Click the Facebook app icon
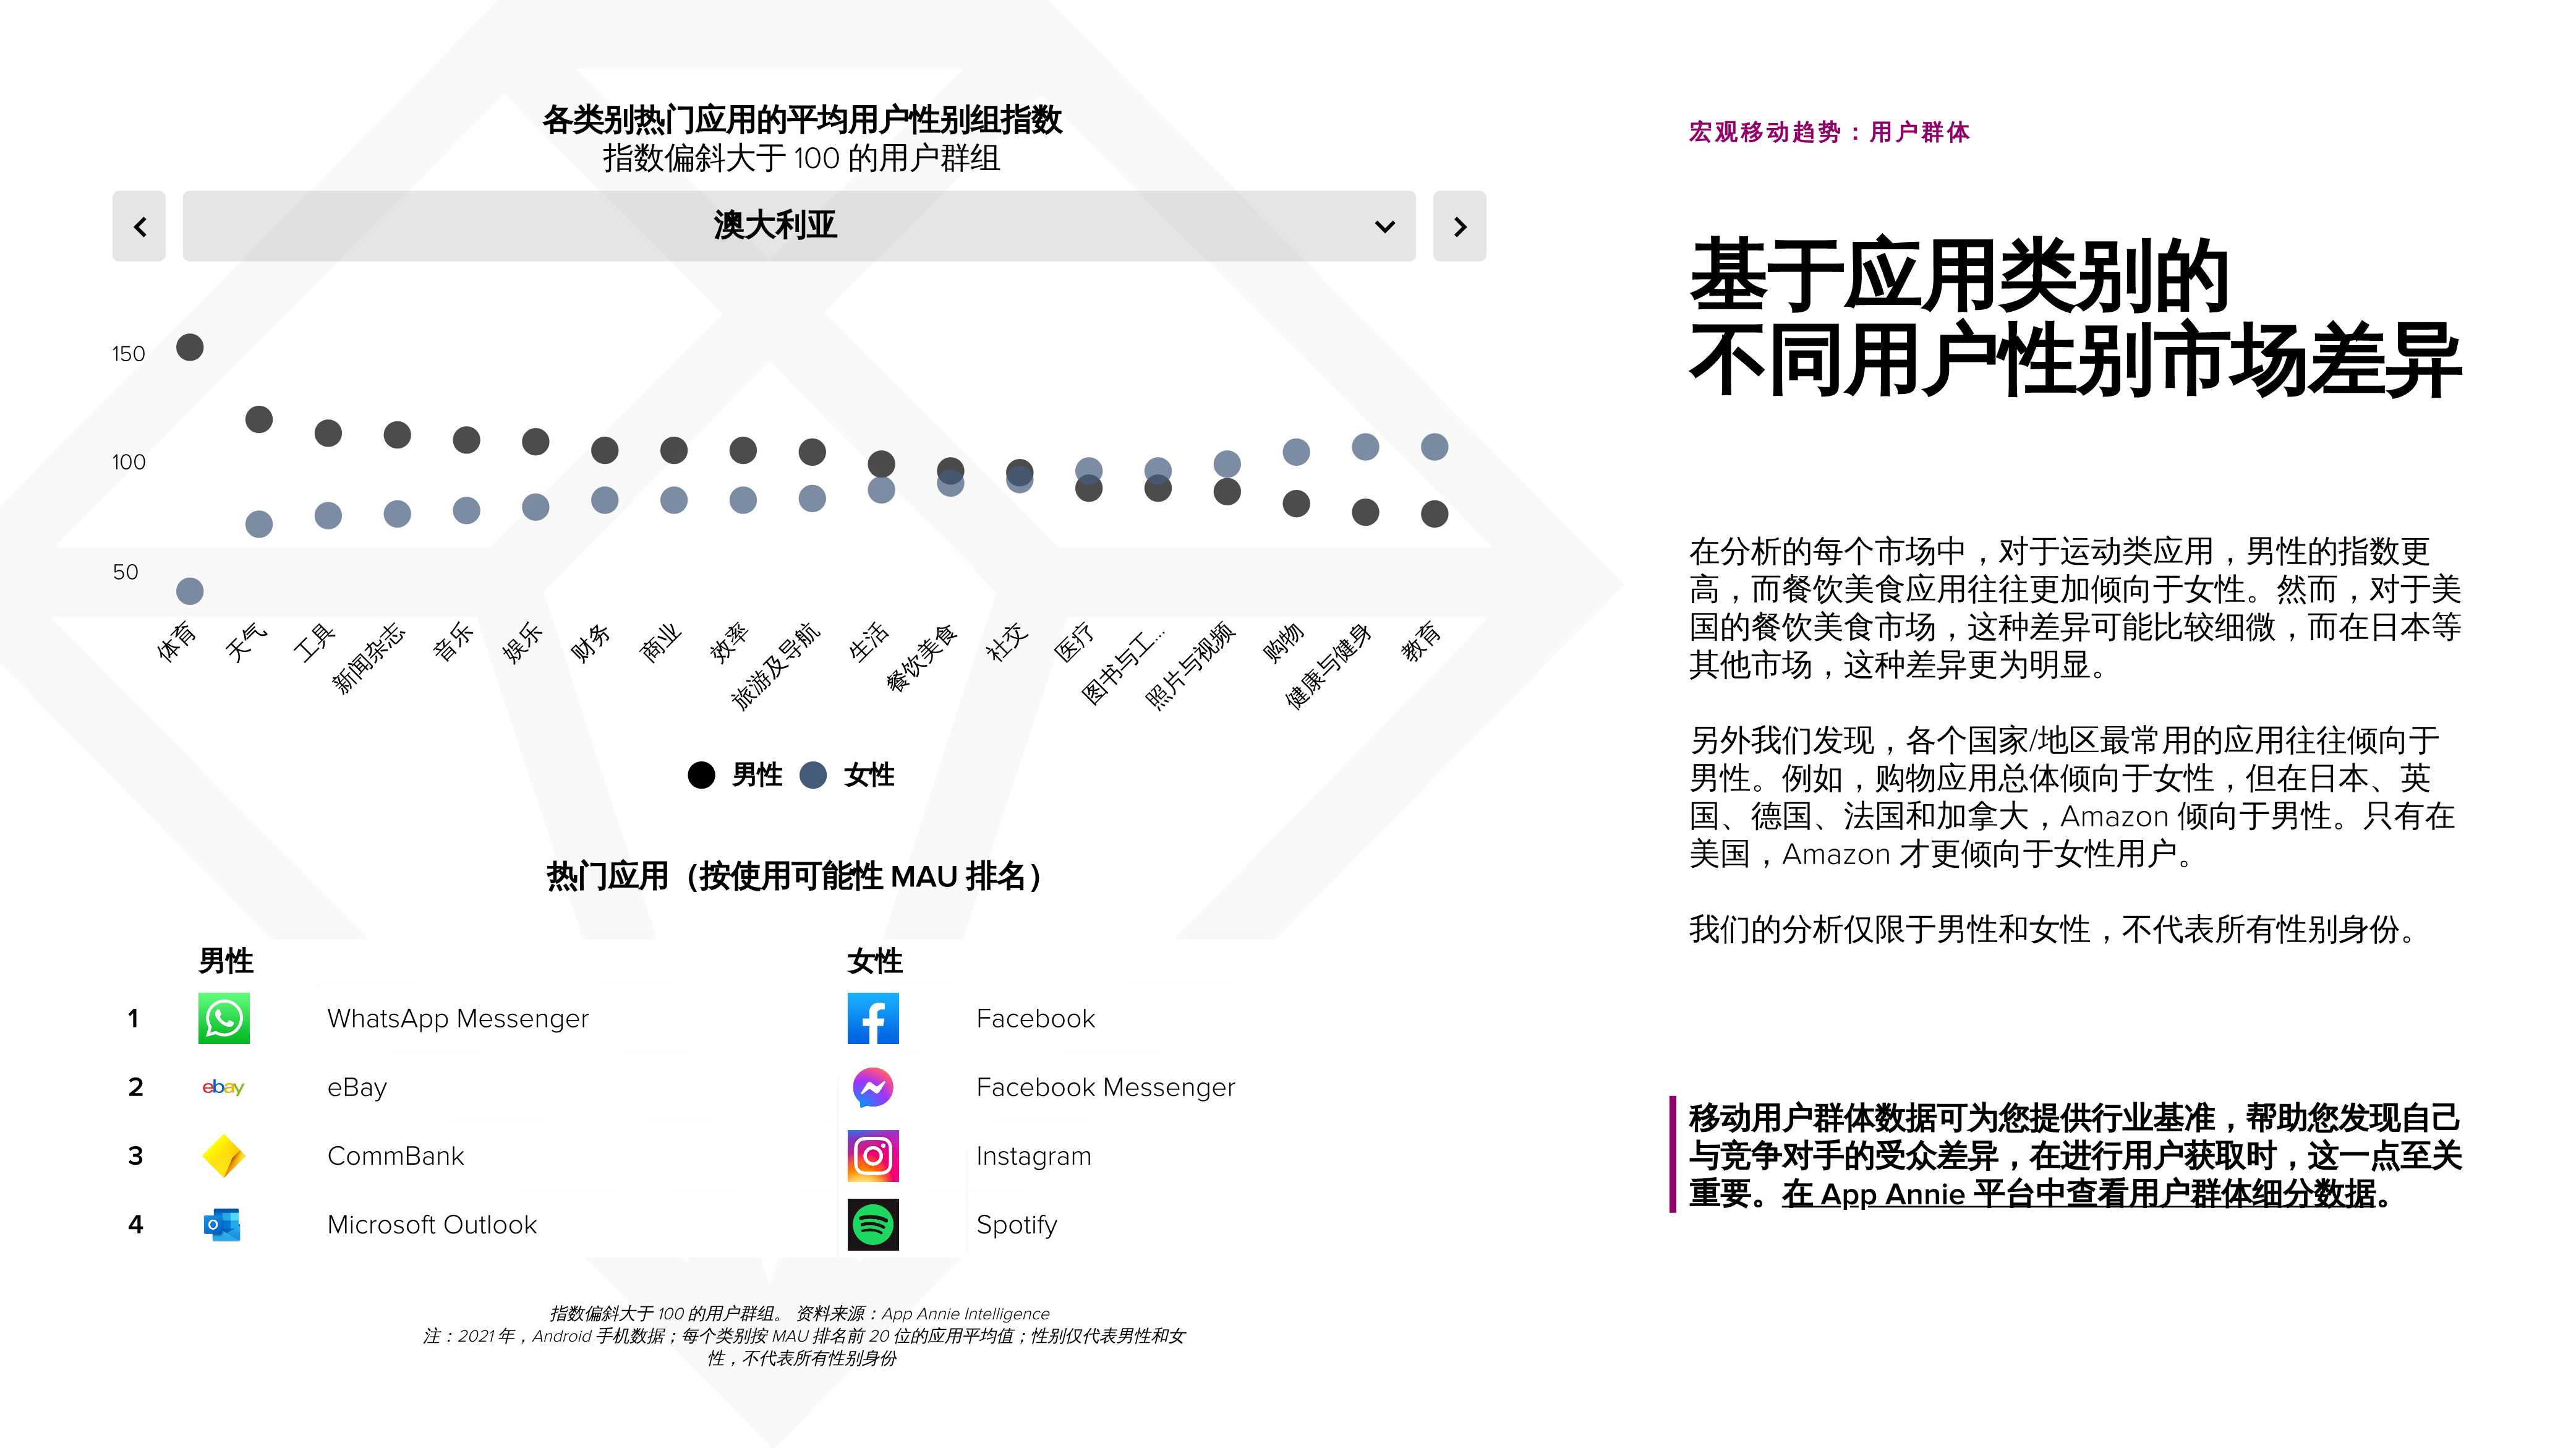Screen dimensions: 2576x1448 pyautogui.click(x=873, y=1018)
